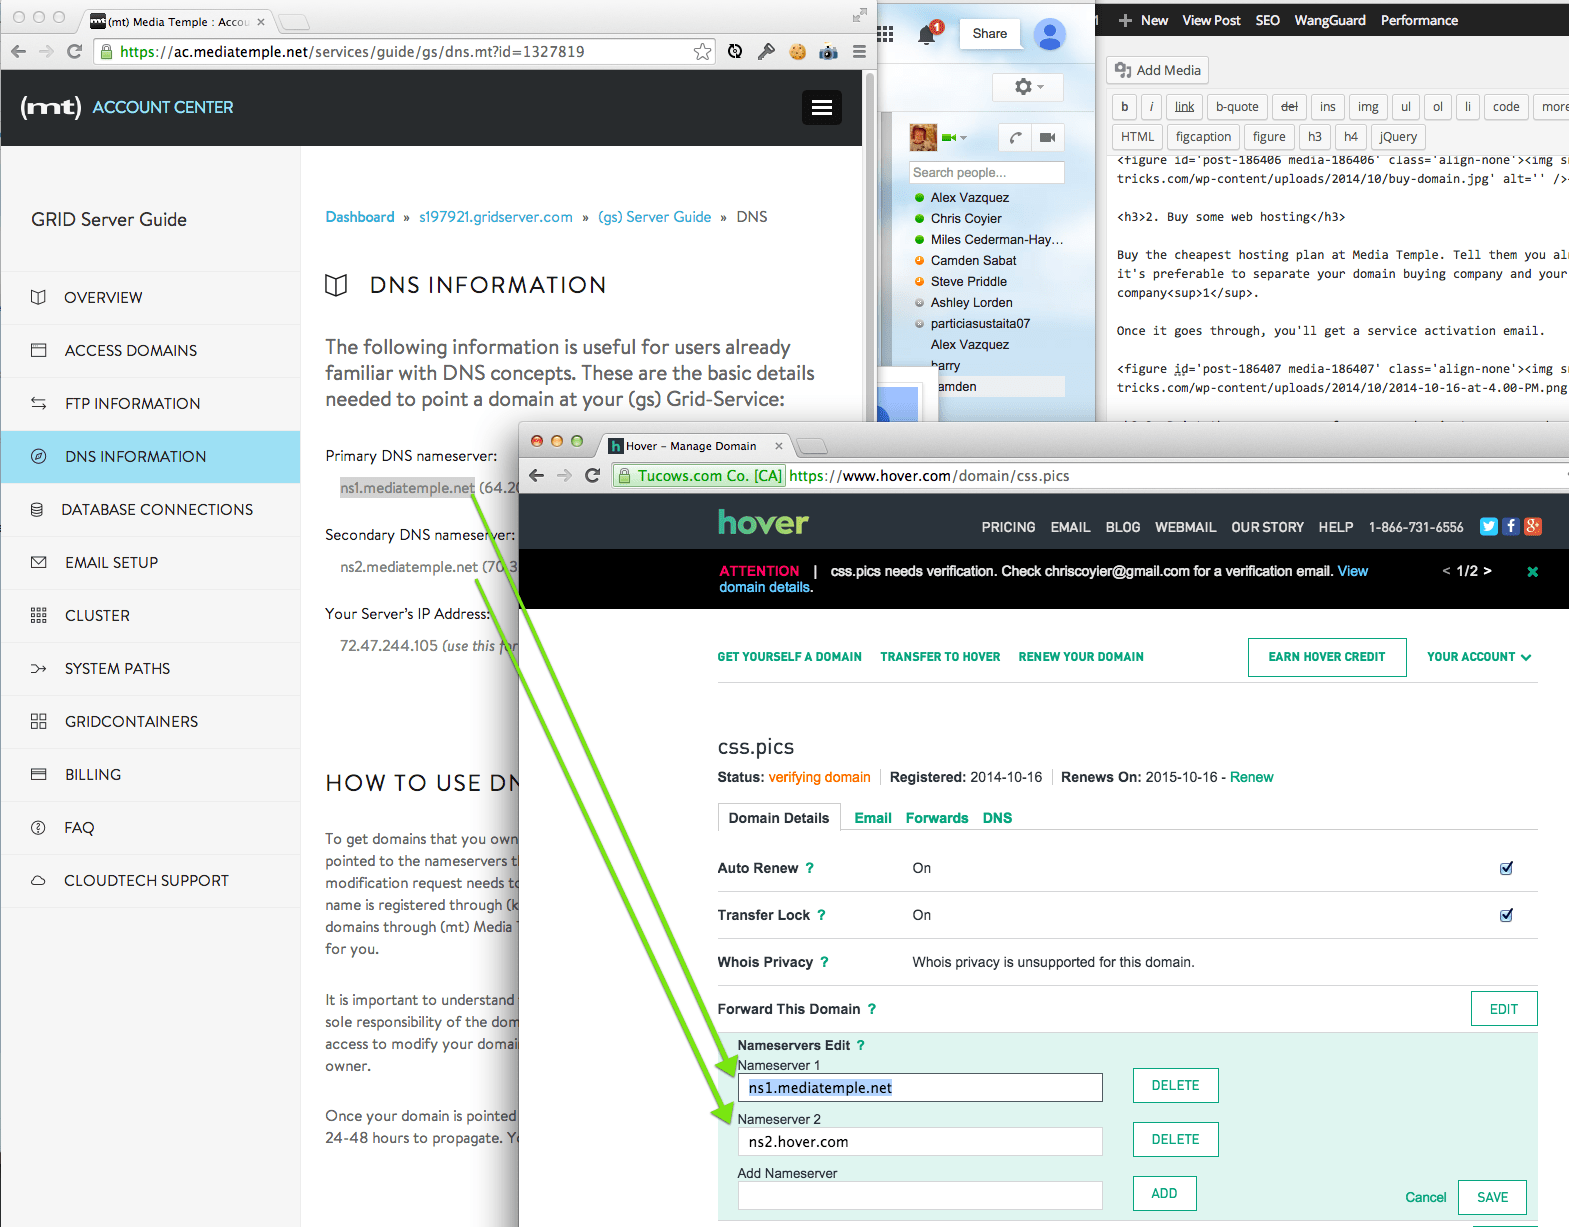
Task: Click the book icon beside OVERVIEW in sidebar
Action: tap(38, 297)
